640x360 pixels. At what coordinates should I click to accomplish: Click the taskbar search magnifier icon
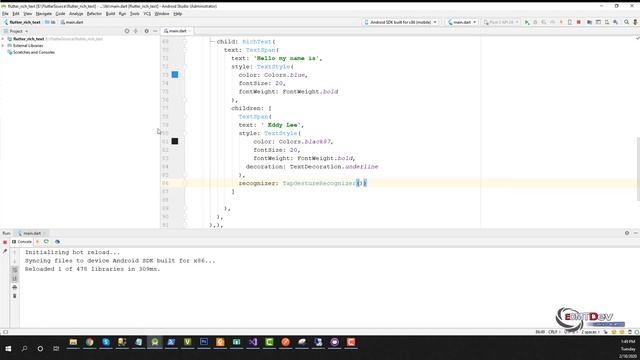click(x=24, y=349)
